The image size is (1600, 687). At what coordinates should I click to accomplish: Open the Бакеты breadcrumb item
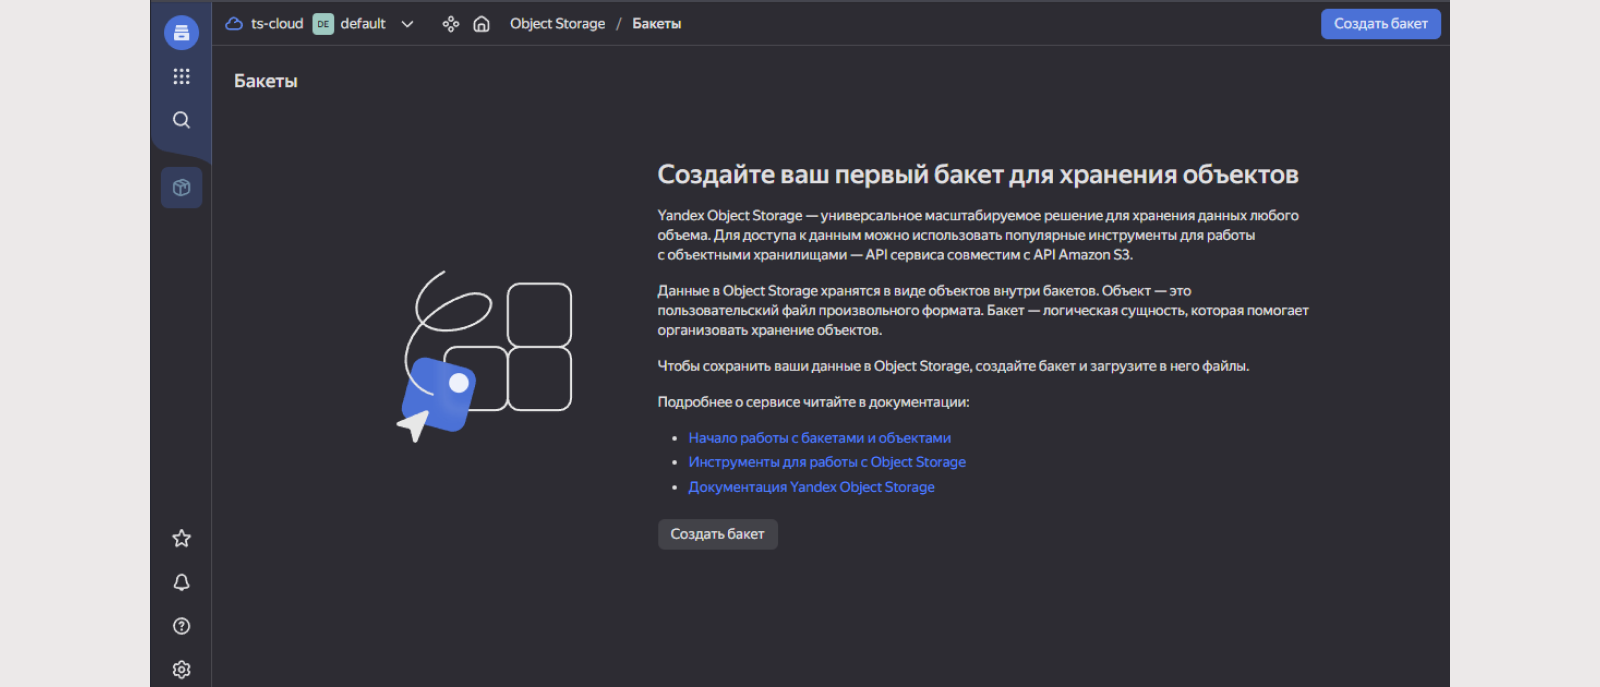(657, 24)
